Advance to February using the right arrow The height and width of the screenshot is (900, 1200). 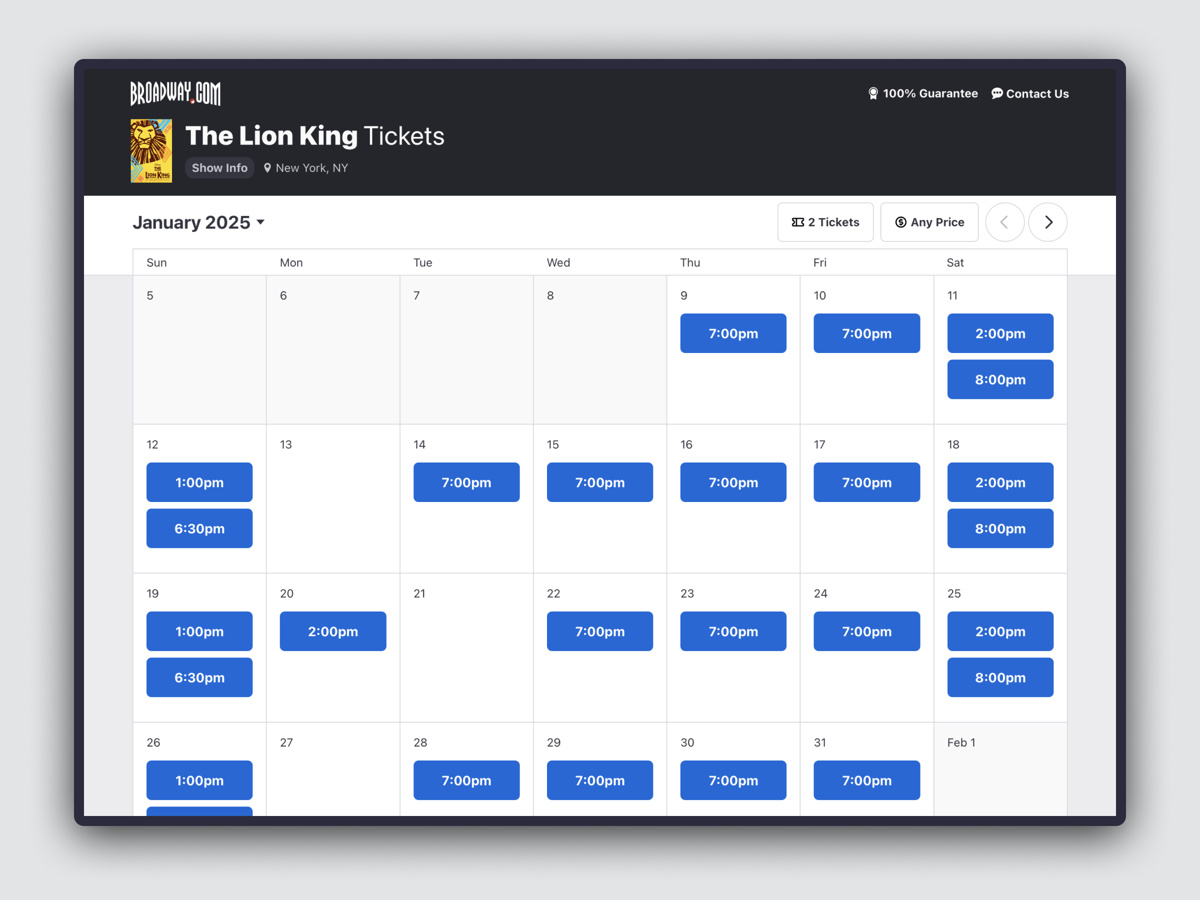pyautogui.click(x=1047, y=222)
